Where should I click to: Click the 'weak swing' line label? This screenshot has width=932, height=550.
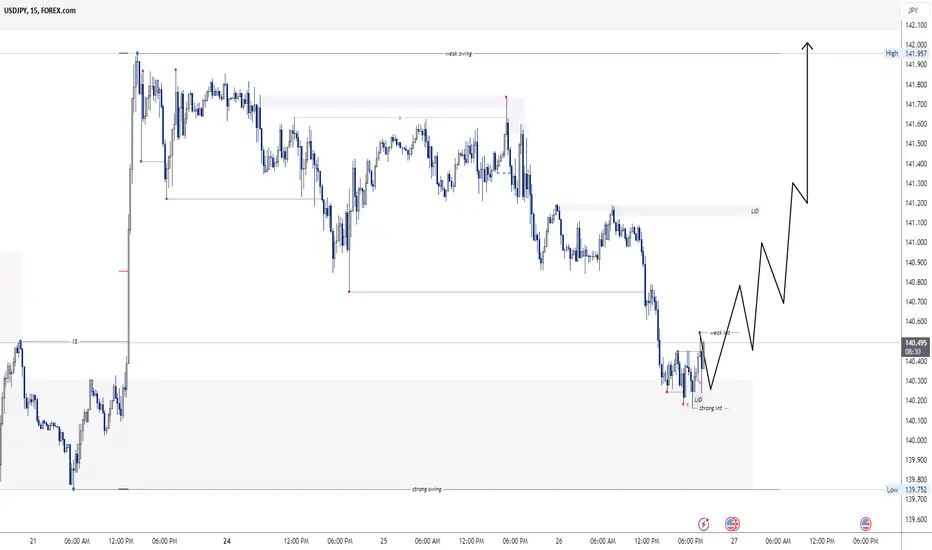coord(458,54)
